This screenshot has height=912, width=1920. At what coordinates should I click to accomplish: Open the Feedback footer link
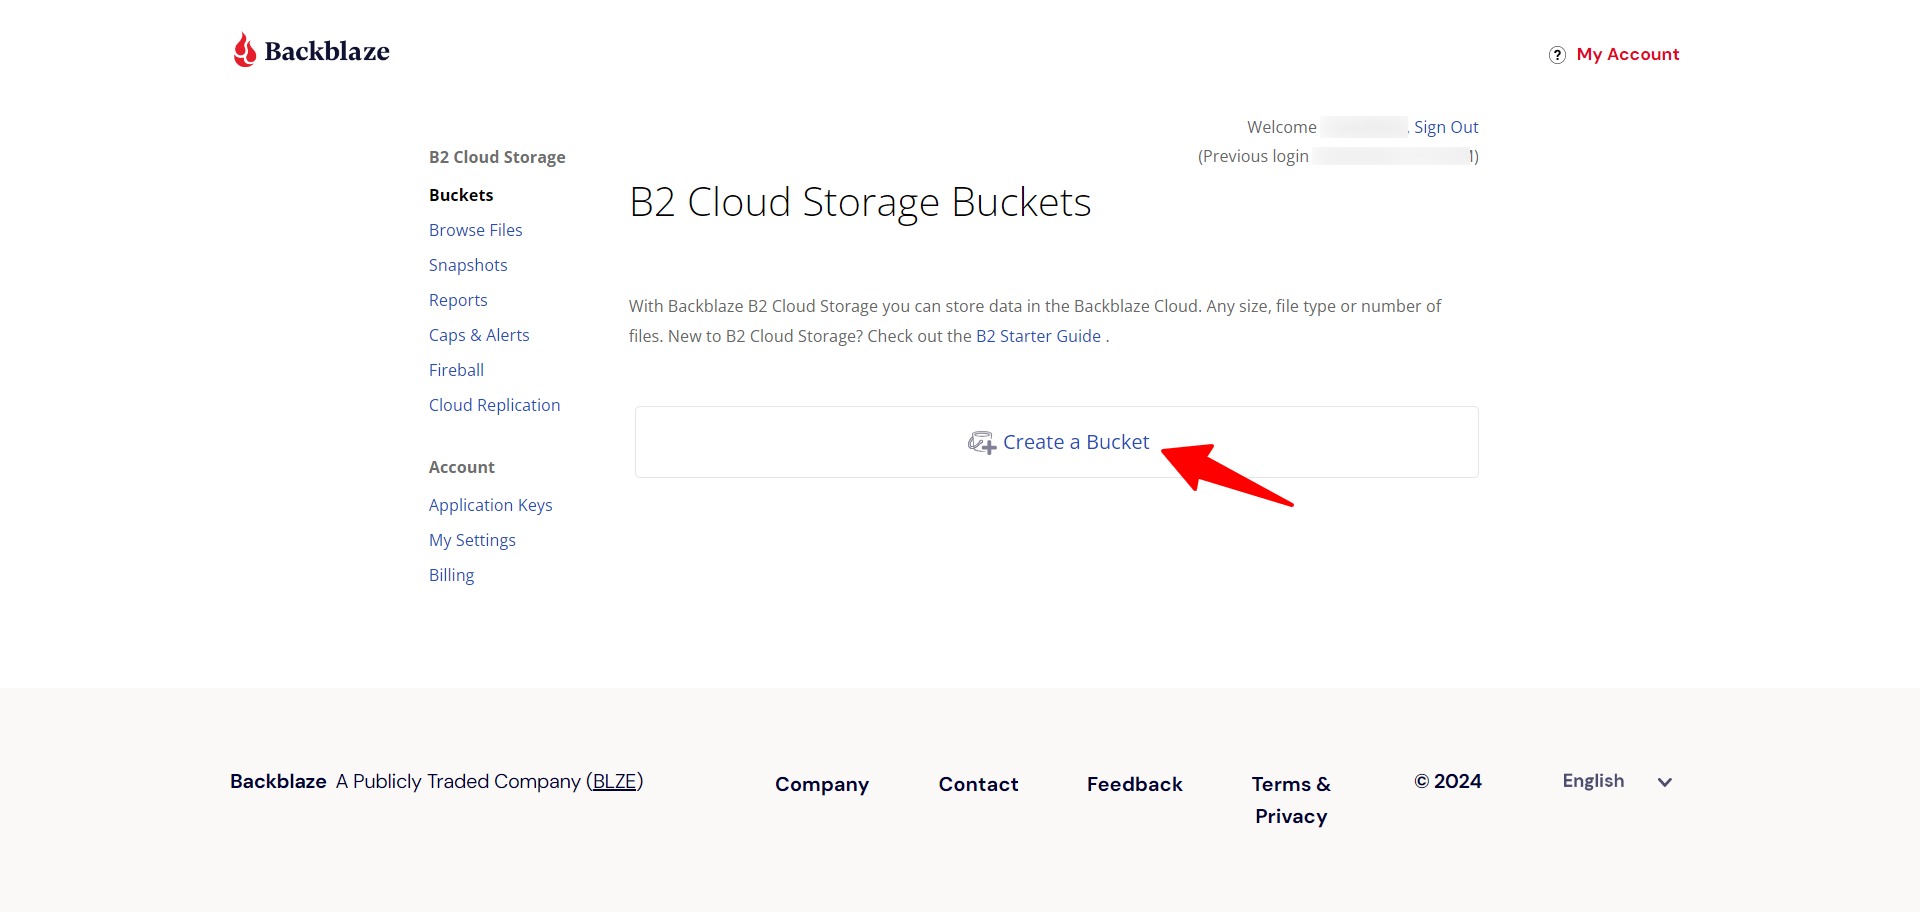(x=1135, y=784)
